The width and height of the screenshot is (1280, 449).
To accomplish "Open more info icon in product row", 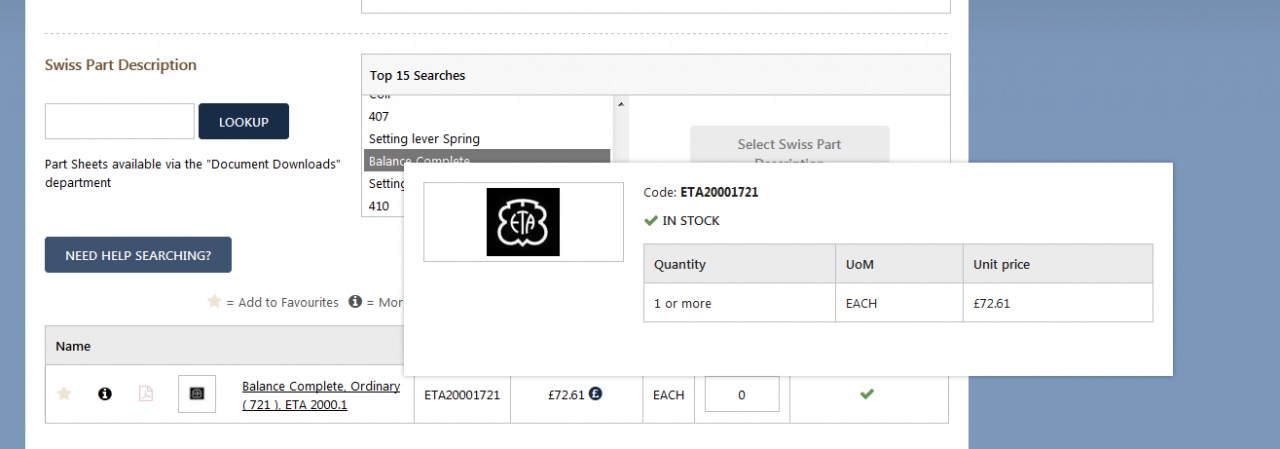I will click(105, 394).
